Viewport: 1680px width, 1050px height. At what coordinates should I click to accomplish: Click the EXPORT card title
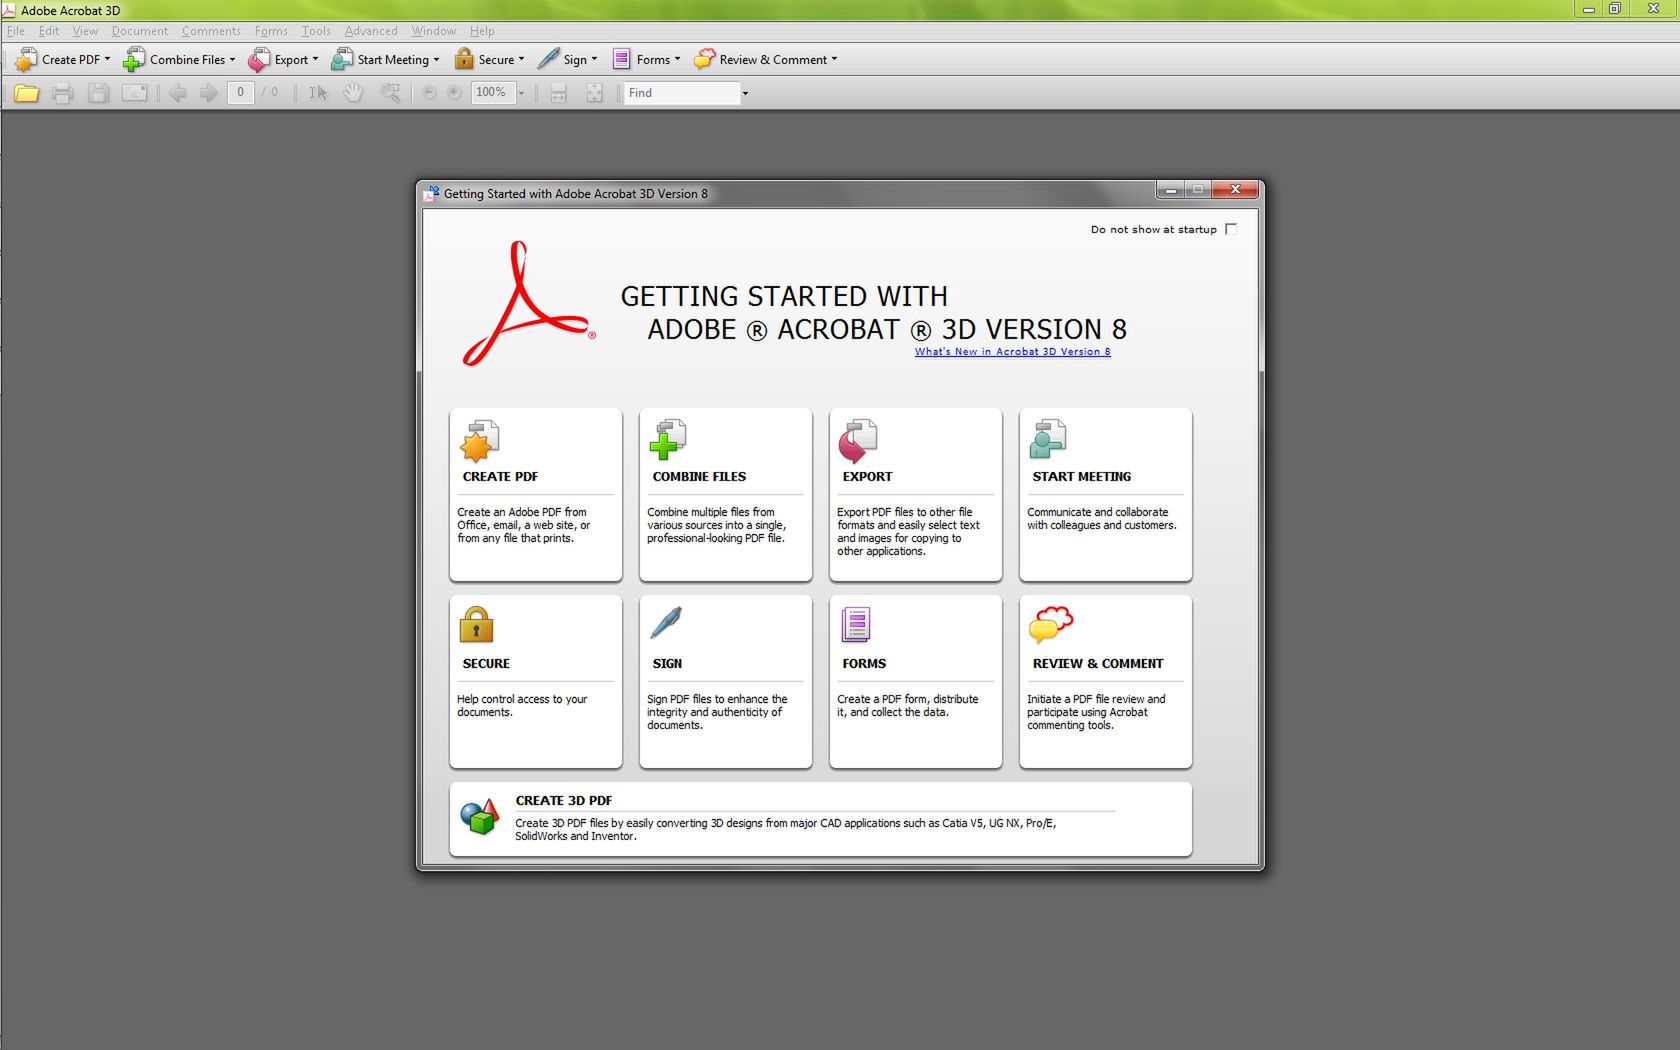867,477
